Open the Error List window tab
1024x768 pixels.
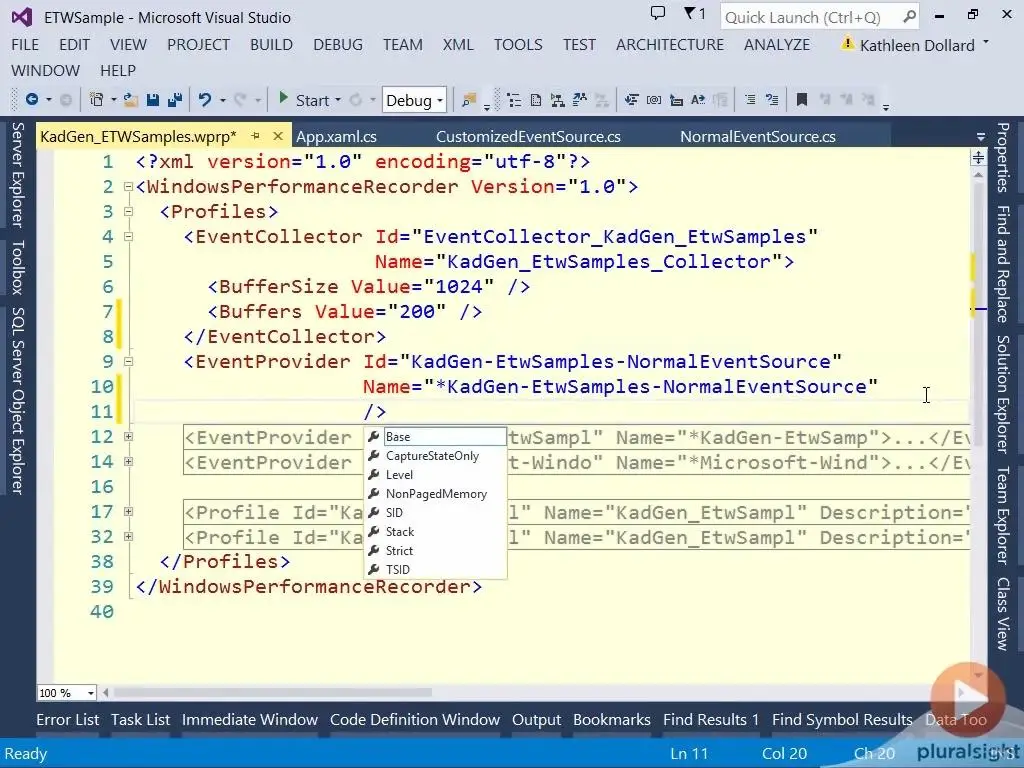(68, 720)
